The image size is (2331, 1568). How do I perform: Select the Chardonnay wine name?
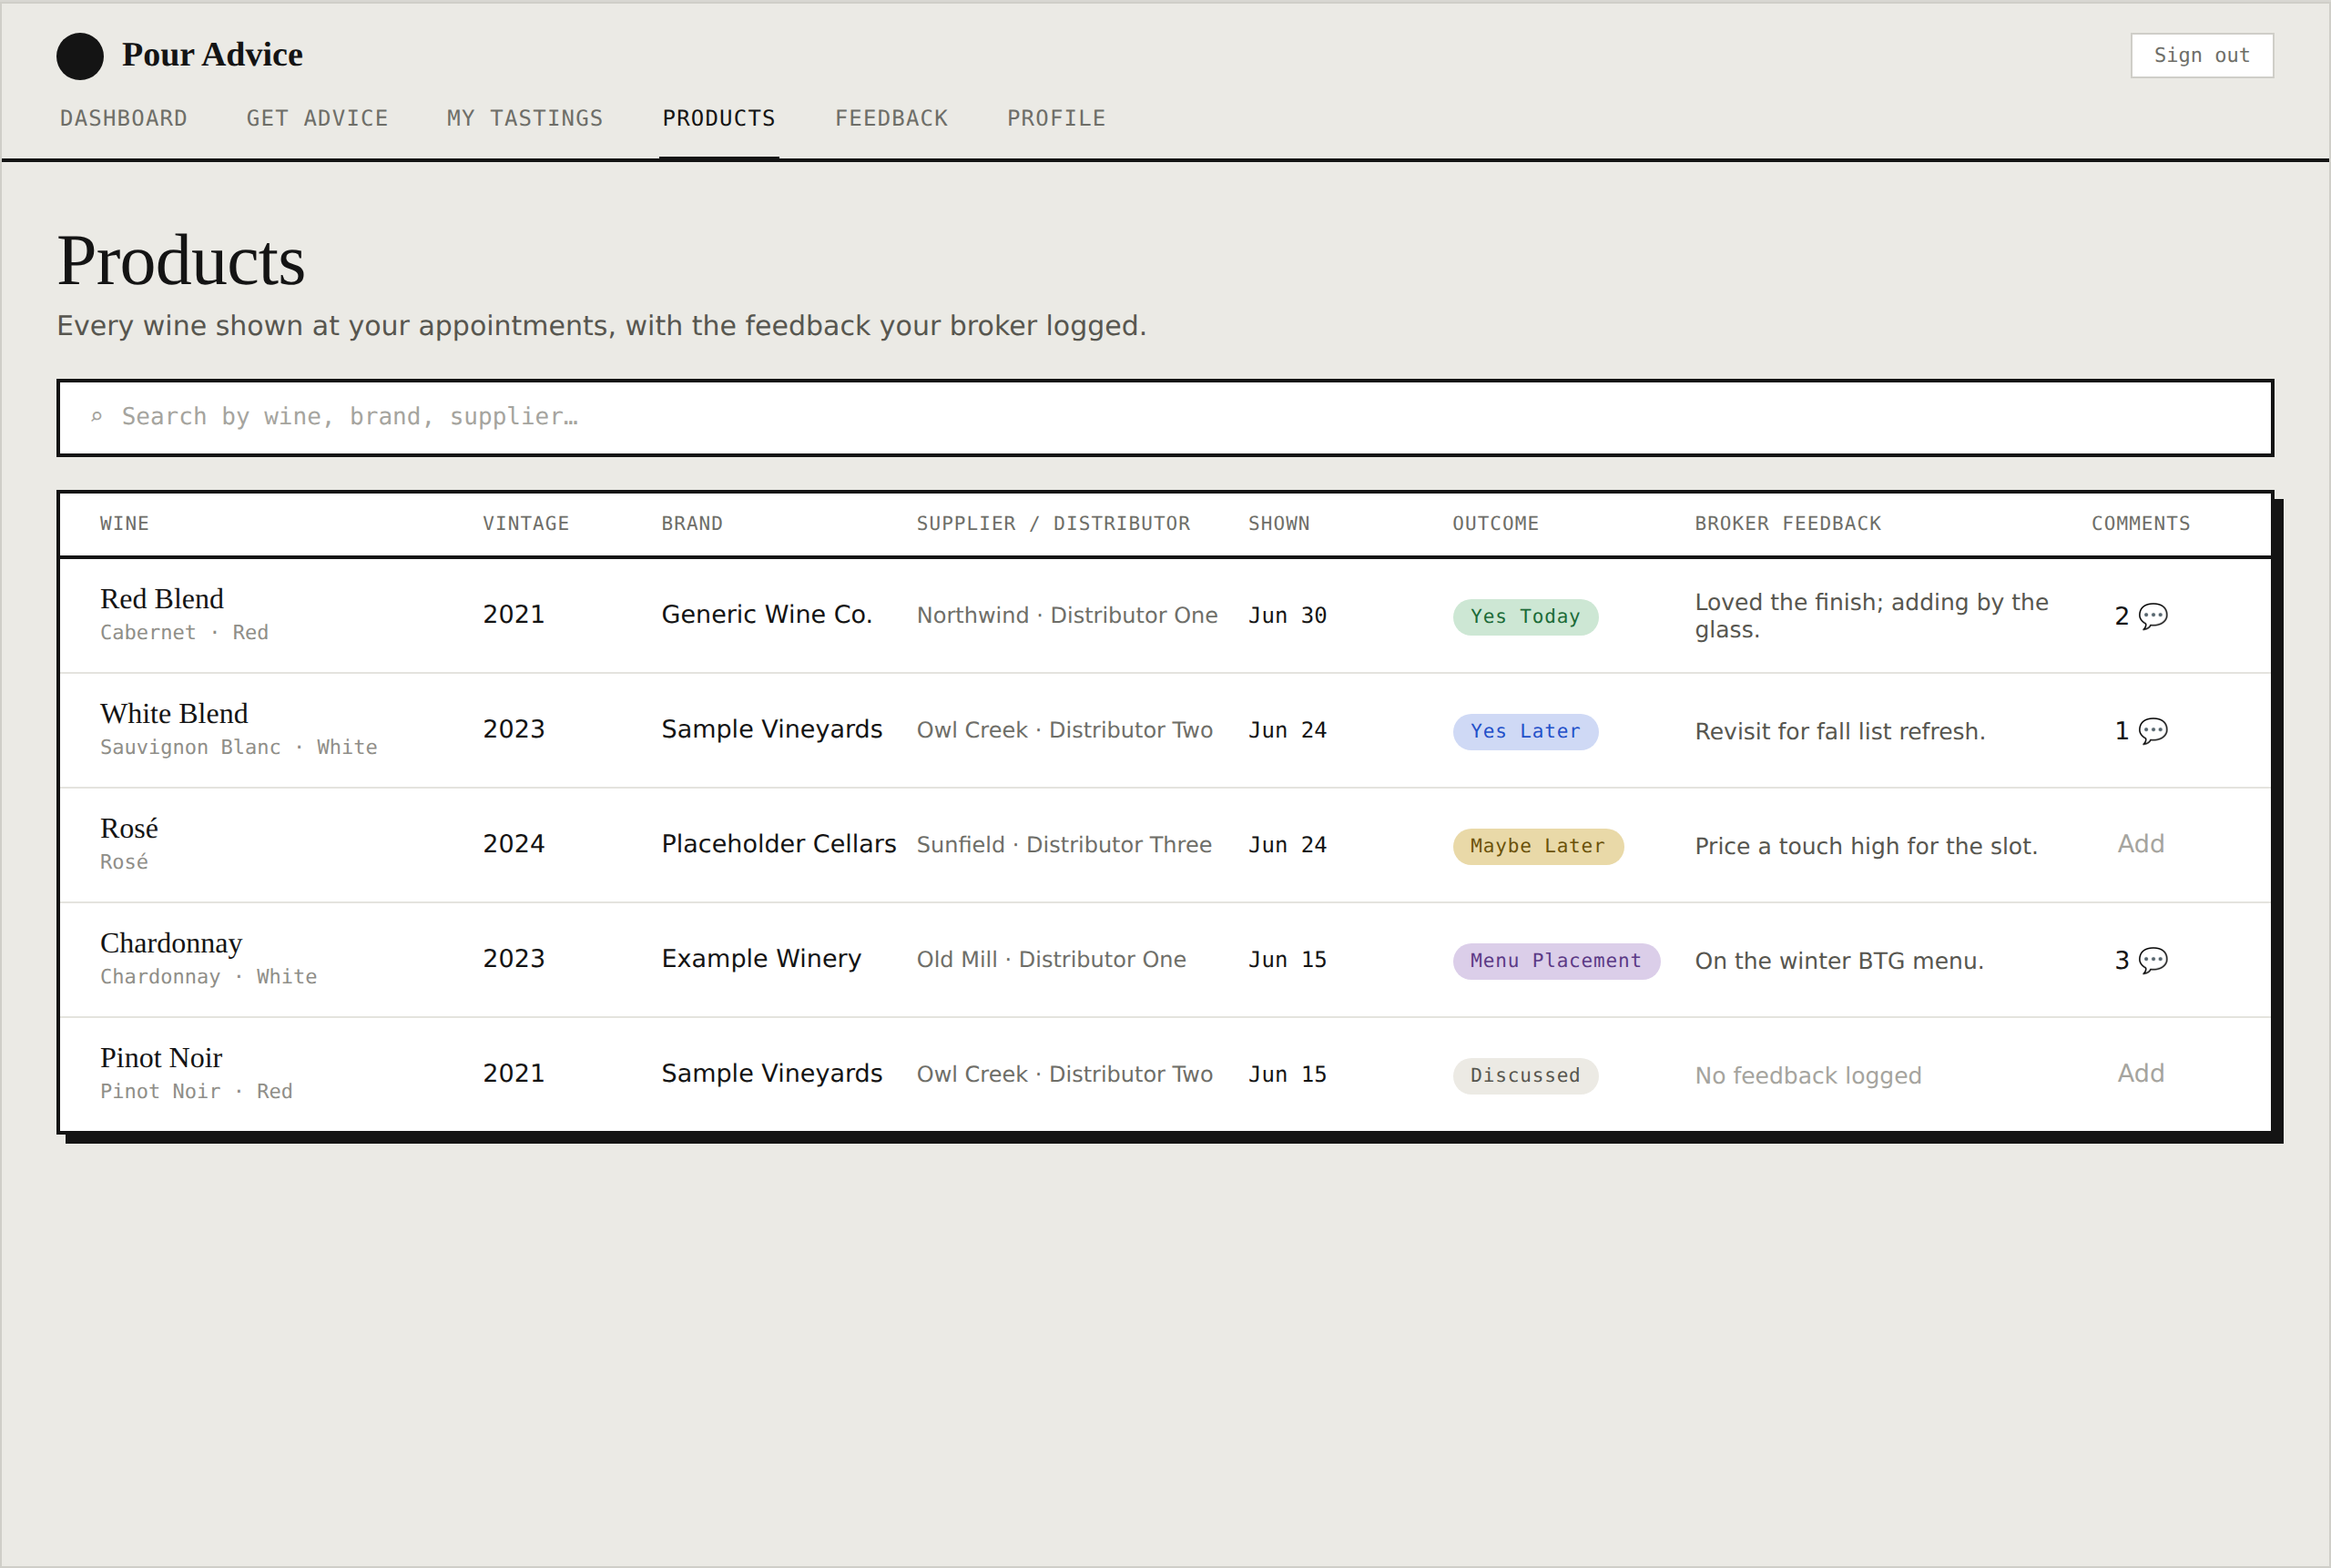click(171, 943)
